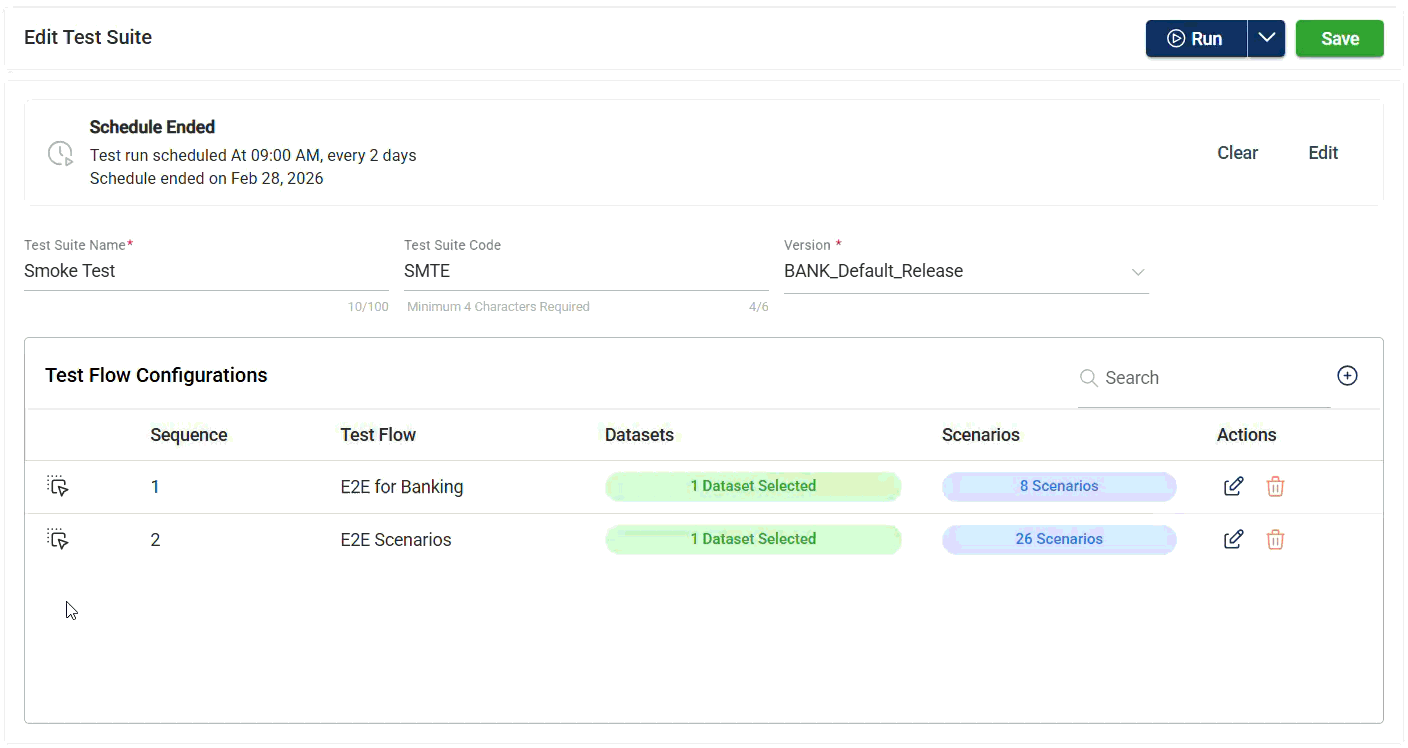Image resolution: width=1408 pixels, height=748 pixels.
Task: Click the add test flow plus icon
Action: point(1347,376)
